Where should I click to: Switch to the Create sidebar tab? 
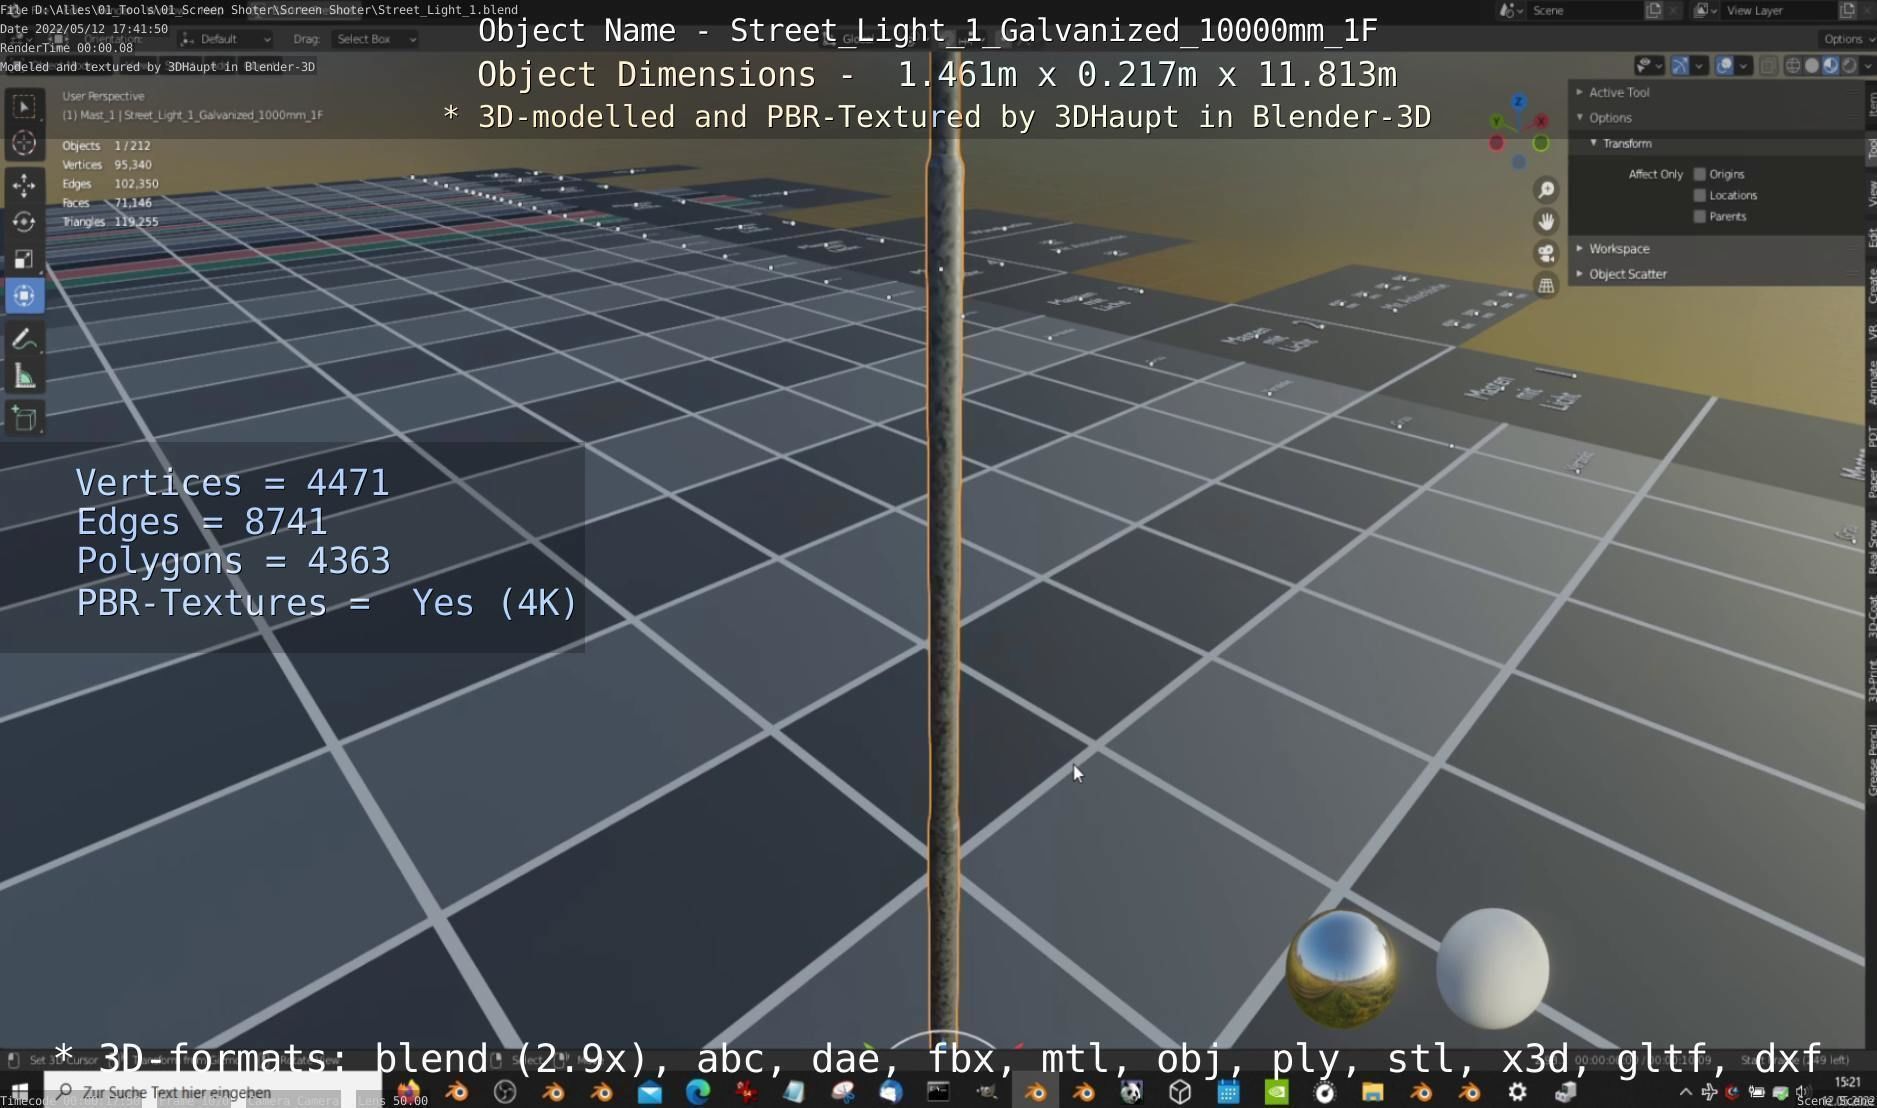tap(1871, 286)
